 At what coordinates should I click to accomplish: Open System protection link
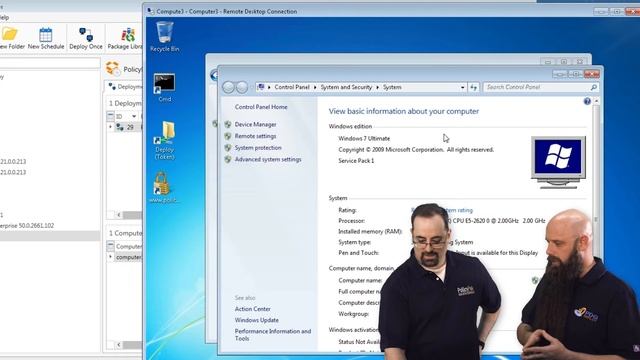pos(258,148)
